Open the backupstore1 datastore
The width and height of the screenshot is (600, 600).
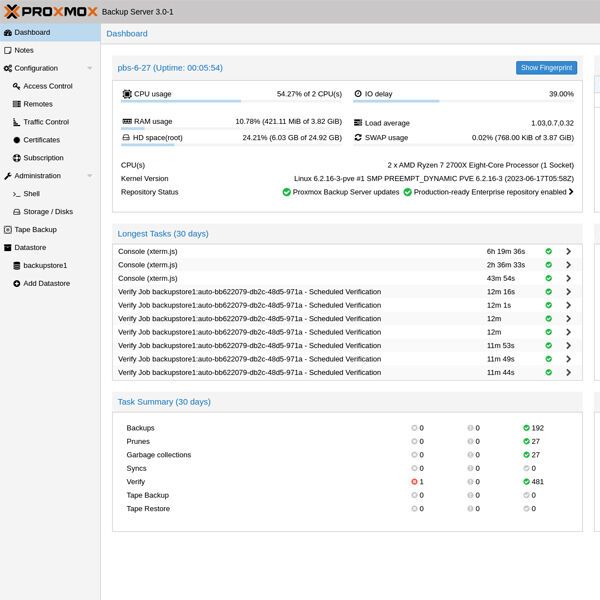[50, 266]
